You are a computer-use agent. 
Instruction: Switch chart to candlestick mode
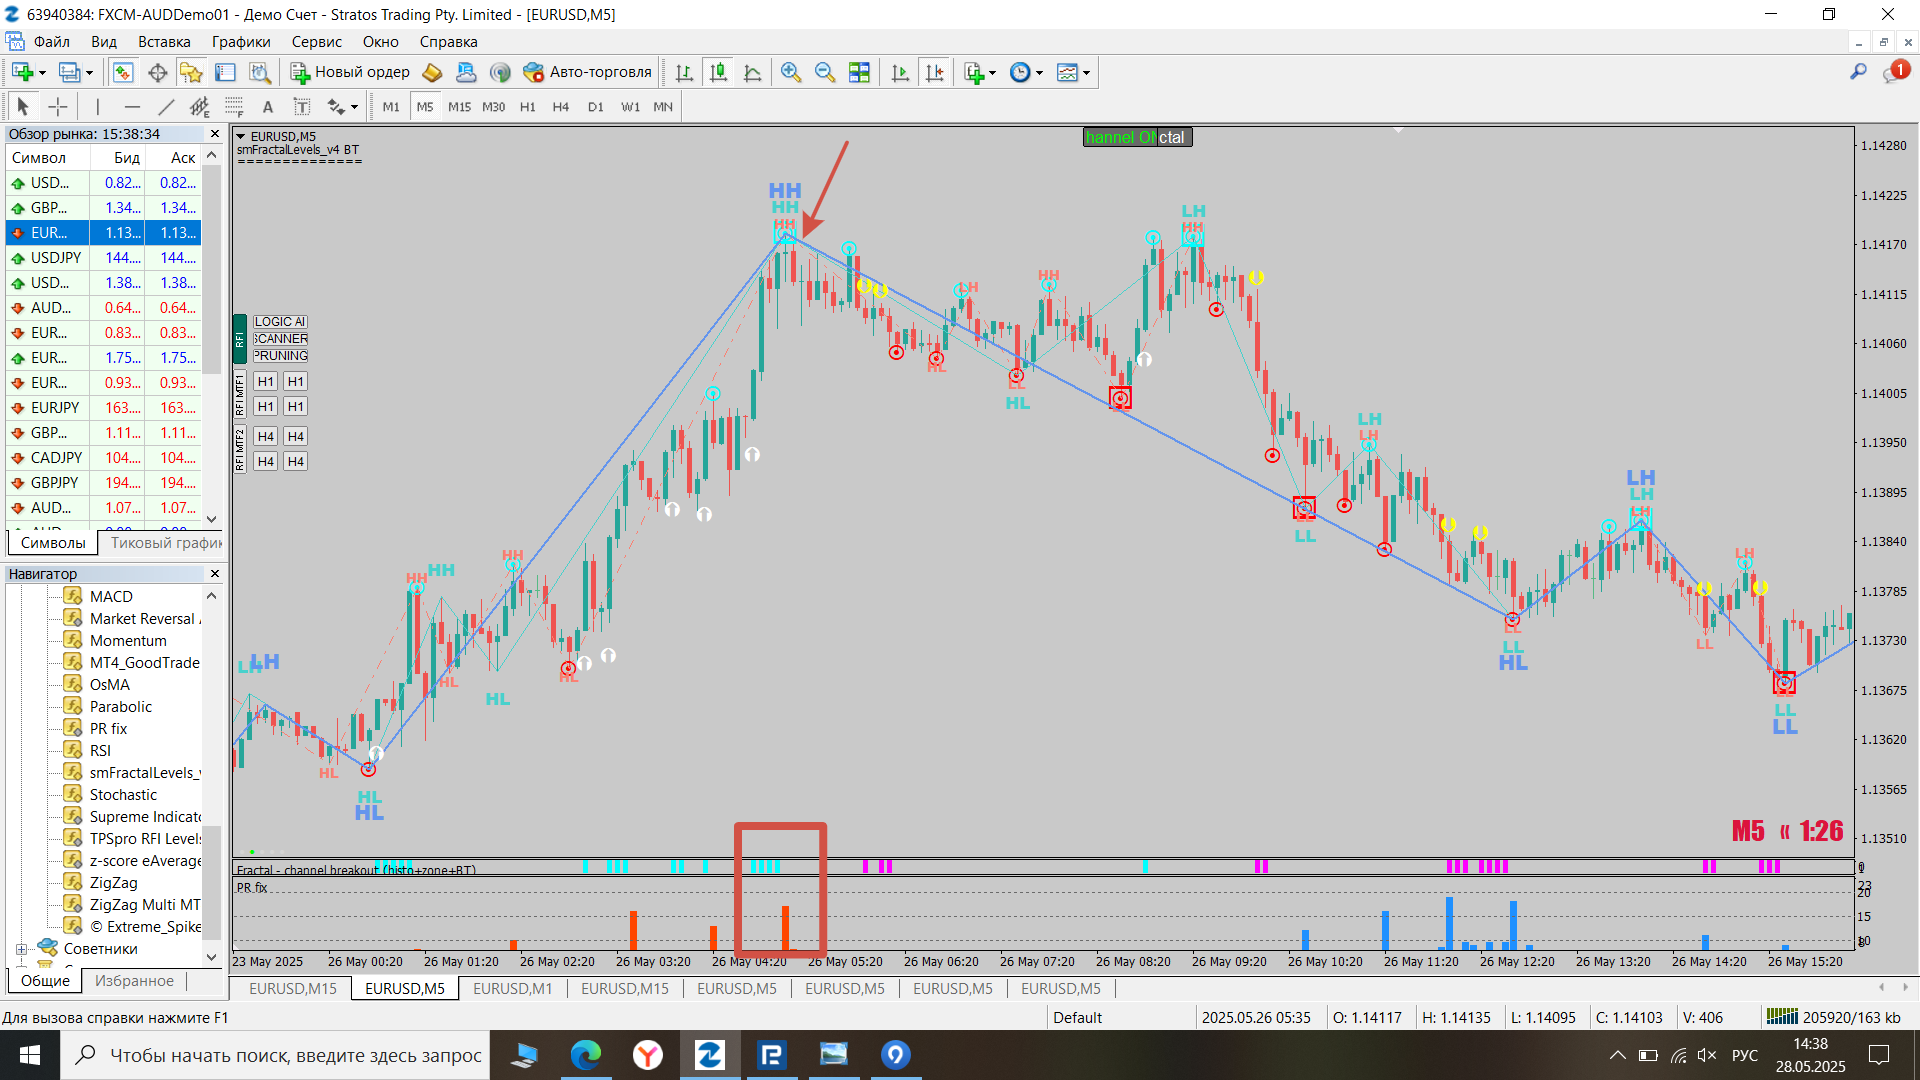pos(718,72)
